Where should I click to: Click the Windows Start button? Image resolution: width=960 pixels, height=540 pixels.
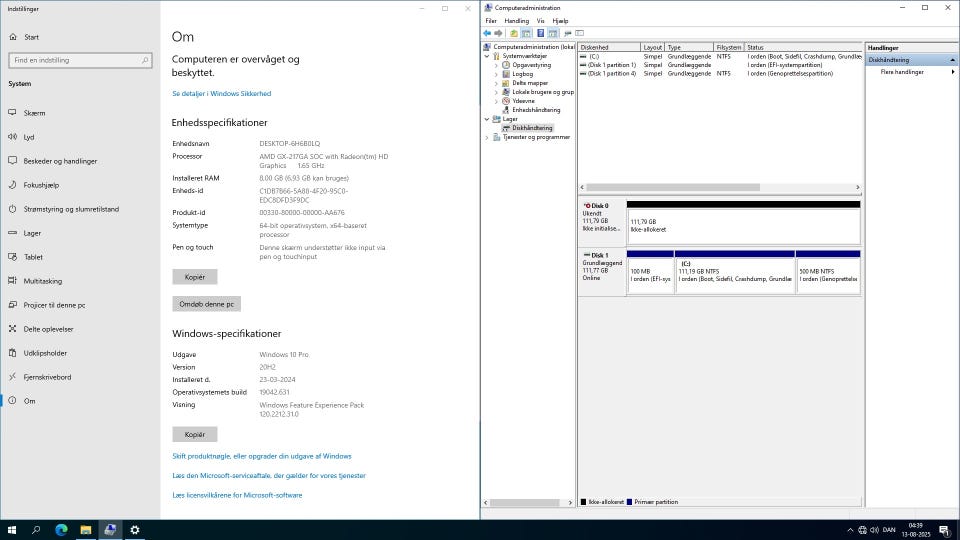pos(12,530)
